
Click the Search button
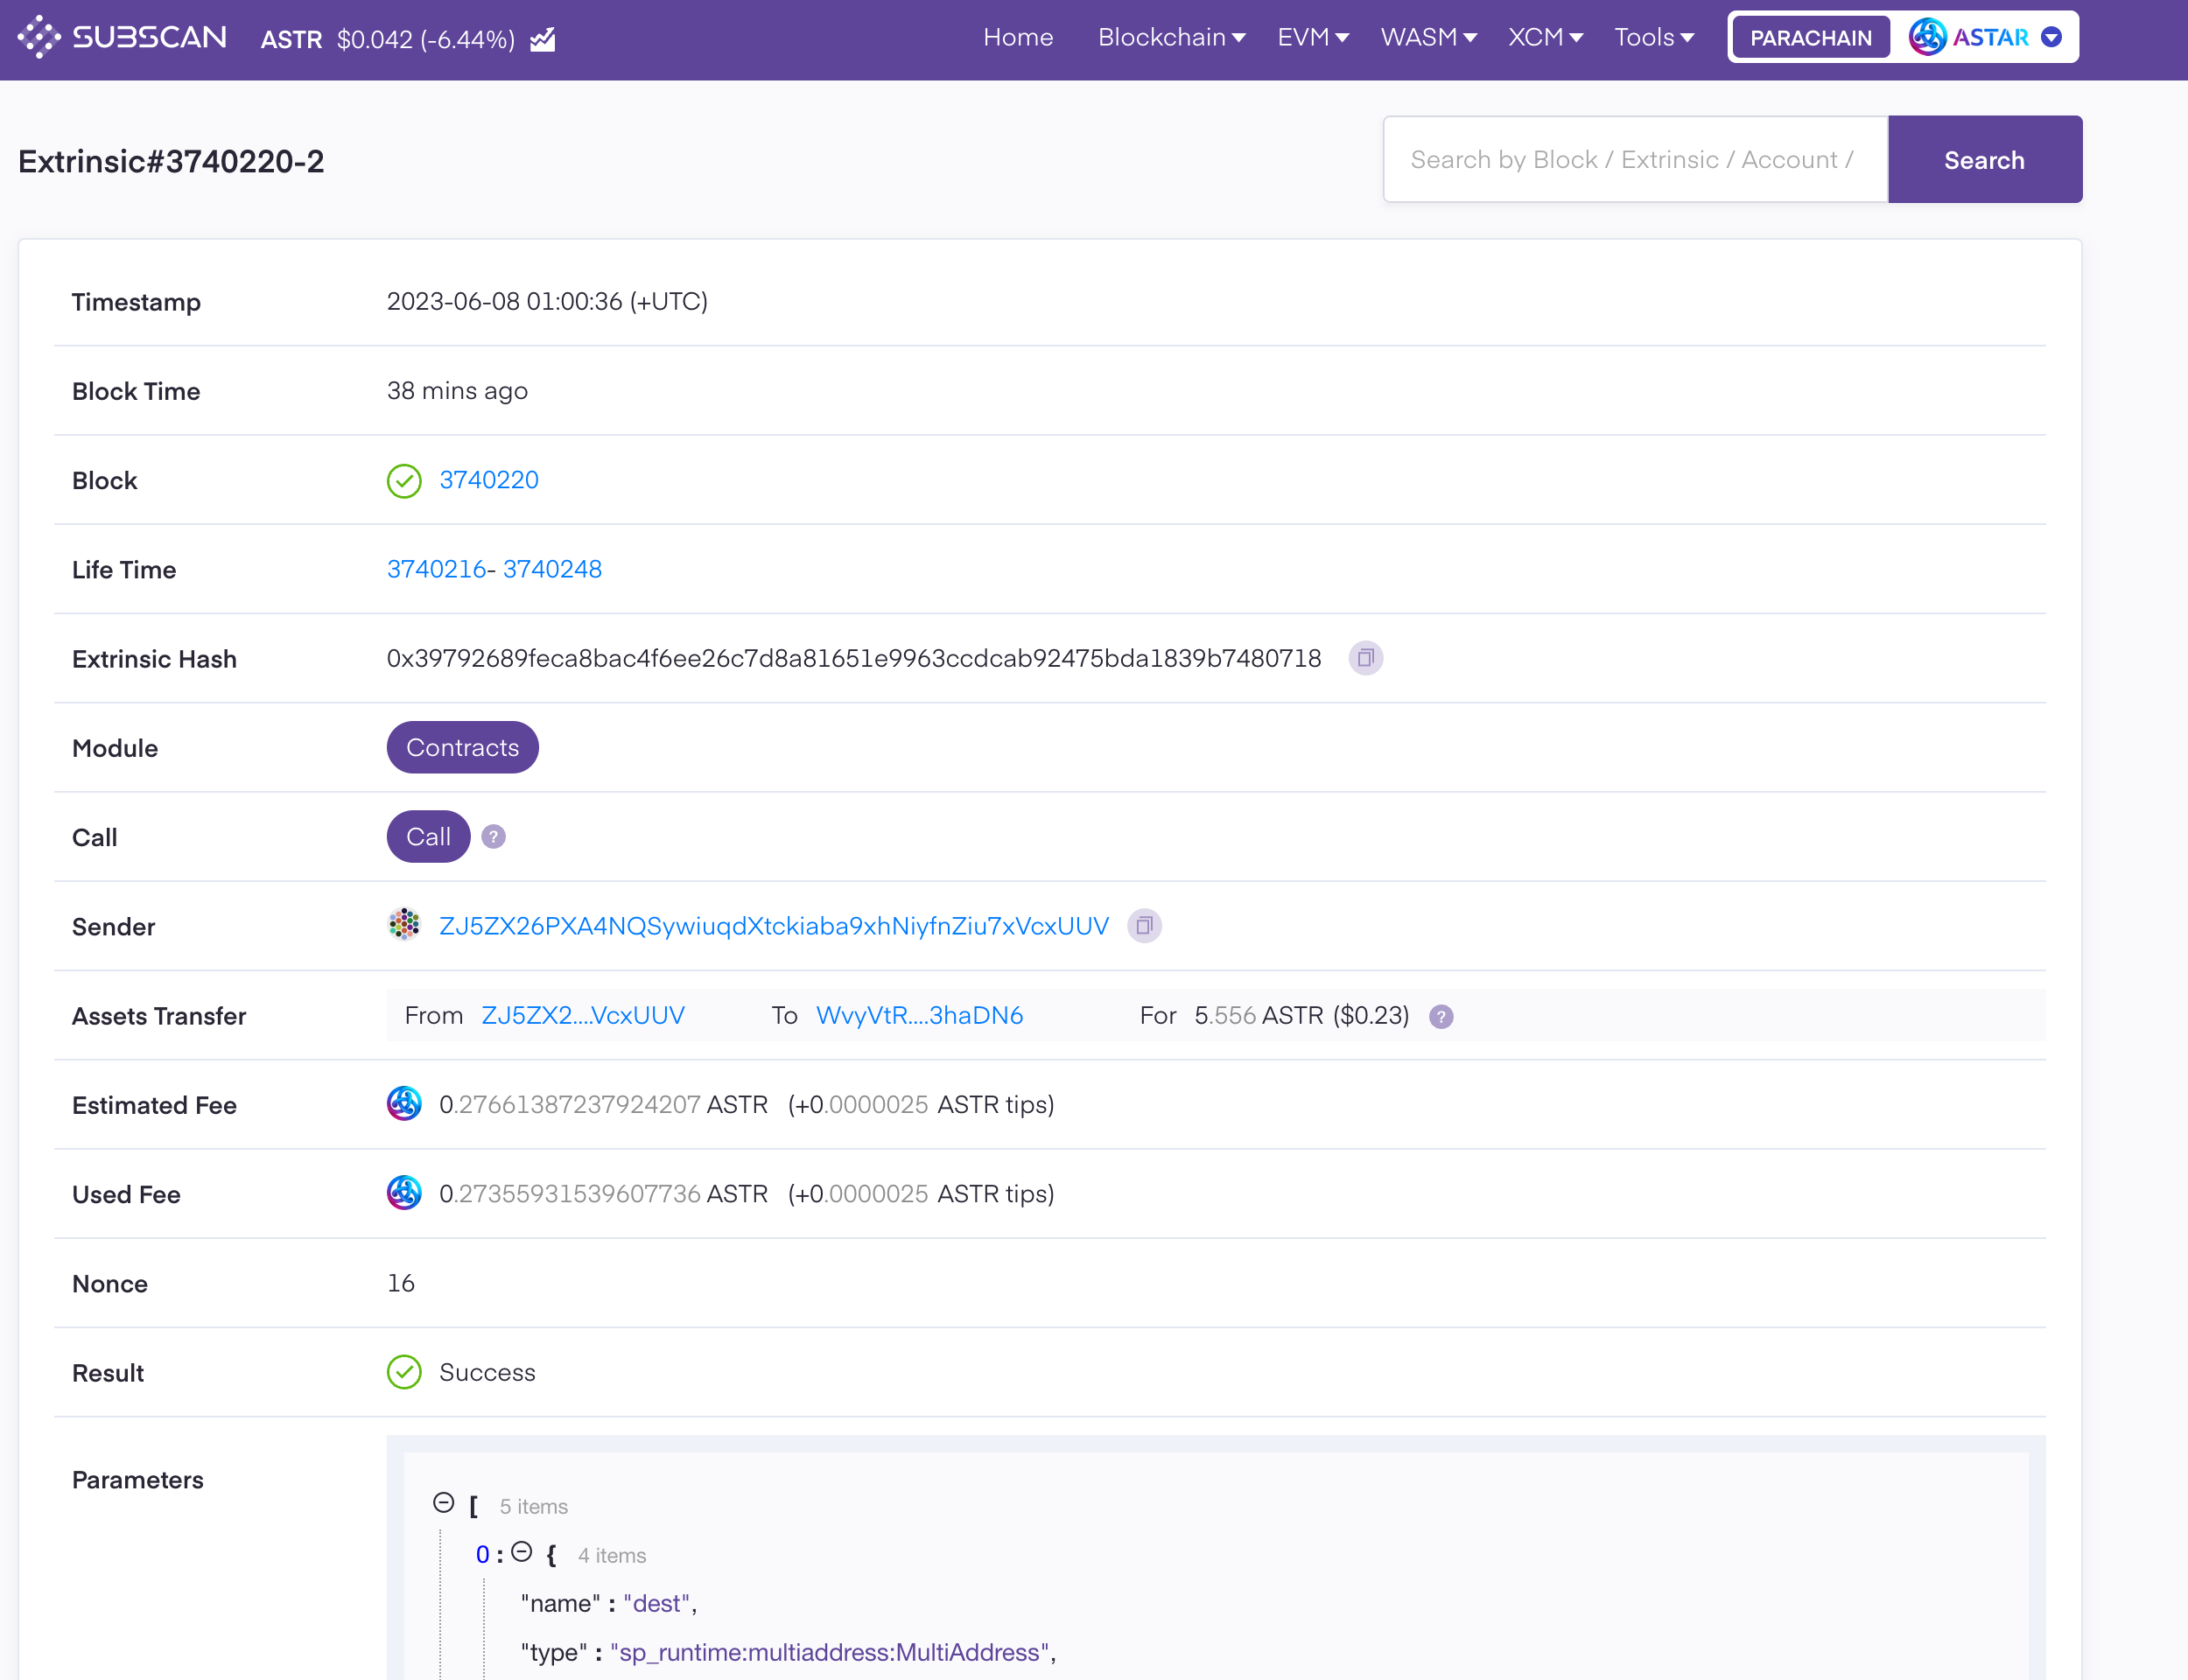click(x=1983, y=161)
